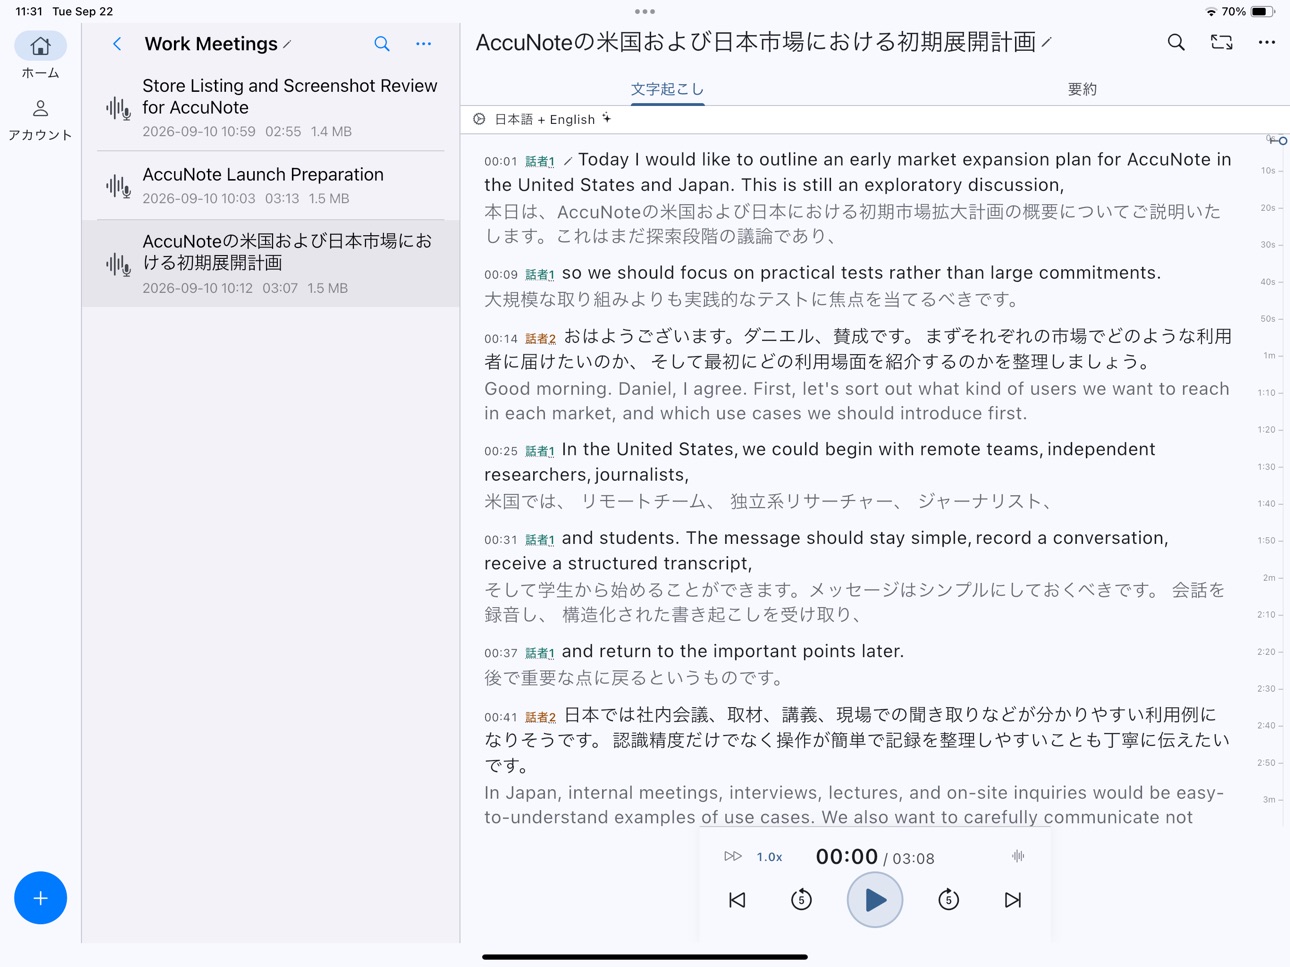Search recordings in Work Meetings list

(382, 44)
